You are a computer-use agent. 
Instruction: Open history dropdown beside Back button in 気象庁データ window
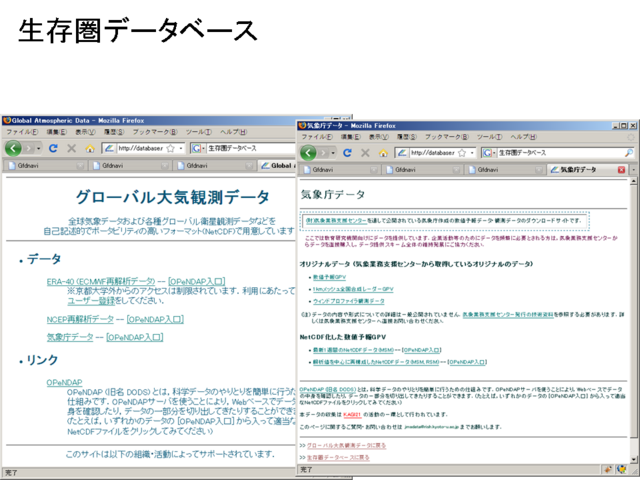[333, 153]
